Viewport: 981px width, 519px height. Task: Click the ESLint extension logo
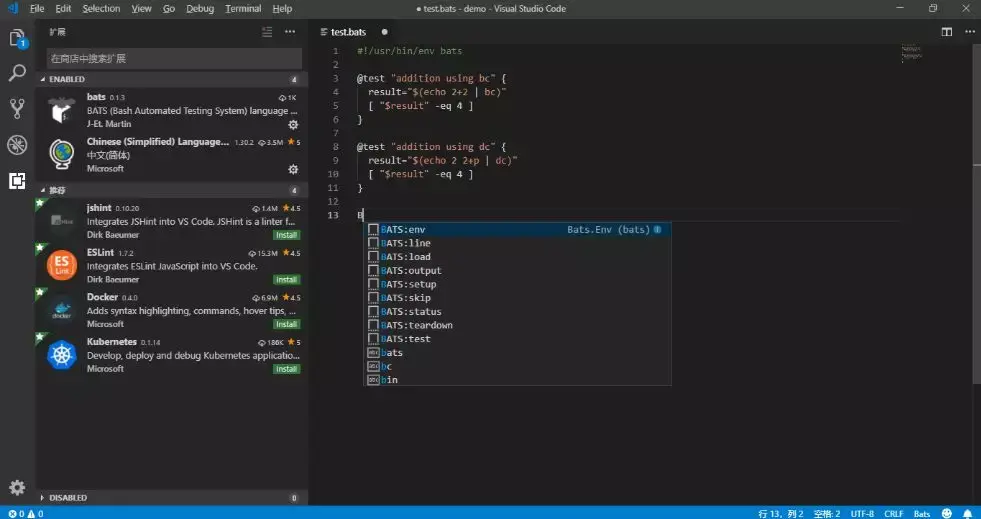click(62, 266)
